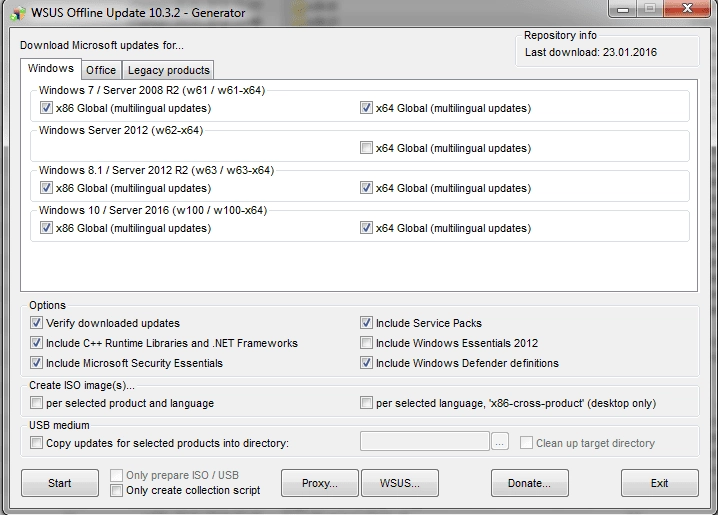
Task: Enable Include Windows Essentials 2012
Action: click(x=366, y=343)
